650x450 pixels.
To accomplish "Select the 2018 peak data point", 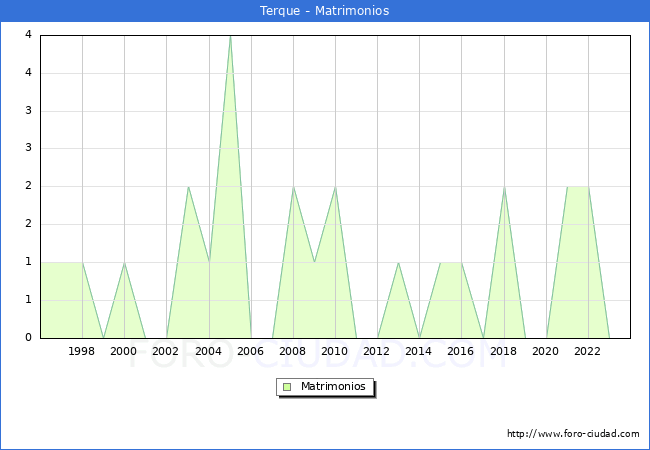I will click(504, 187).
